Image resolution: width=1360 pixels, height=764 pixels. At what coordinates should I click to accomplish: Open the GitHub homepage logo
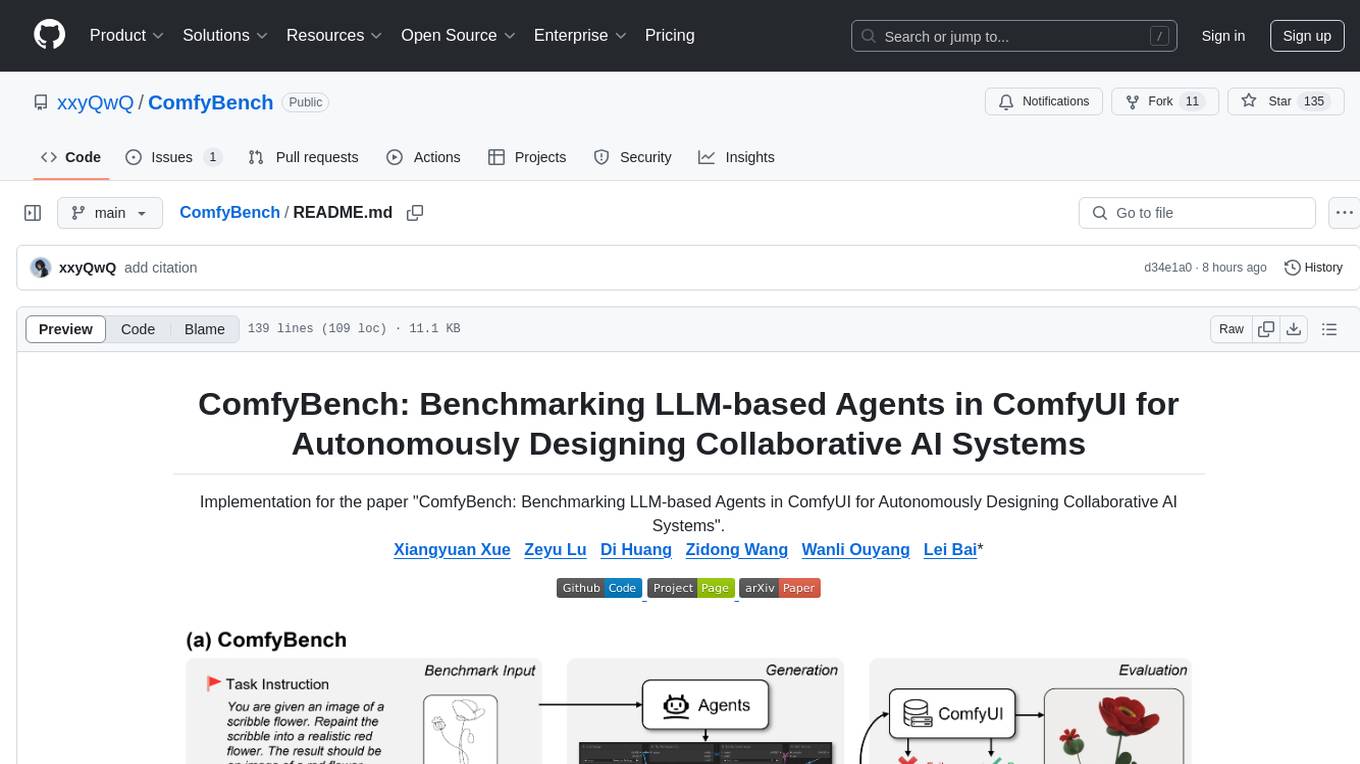(49, 35)
